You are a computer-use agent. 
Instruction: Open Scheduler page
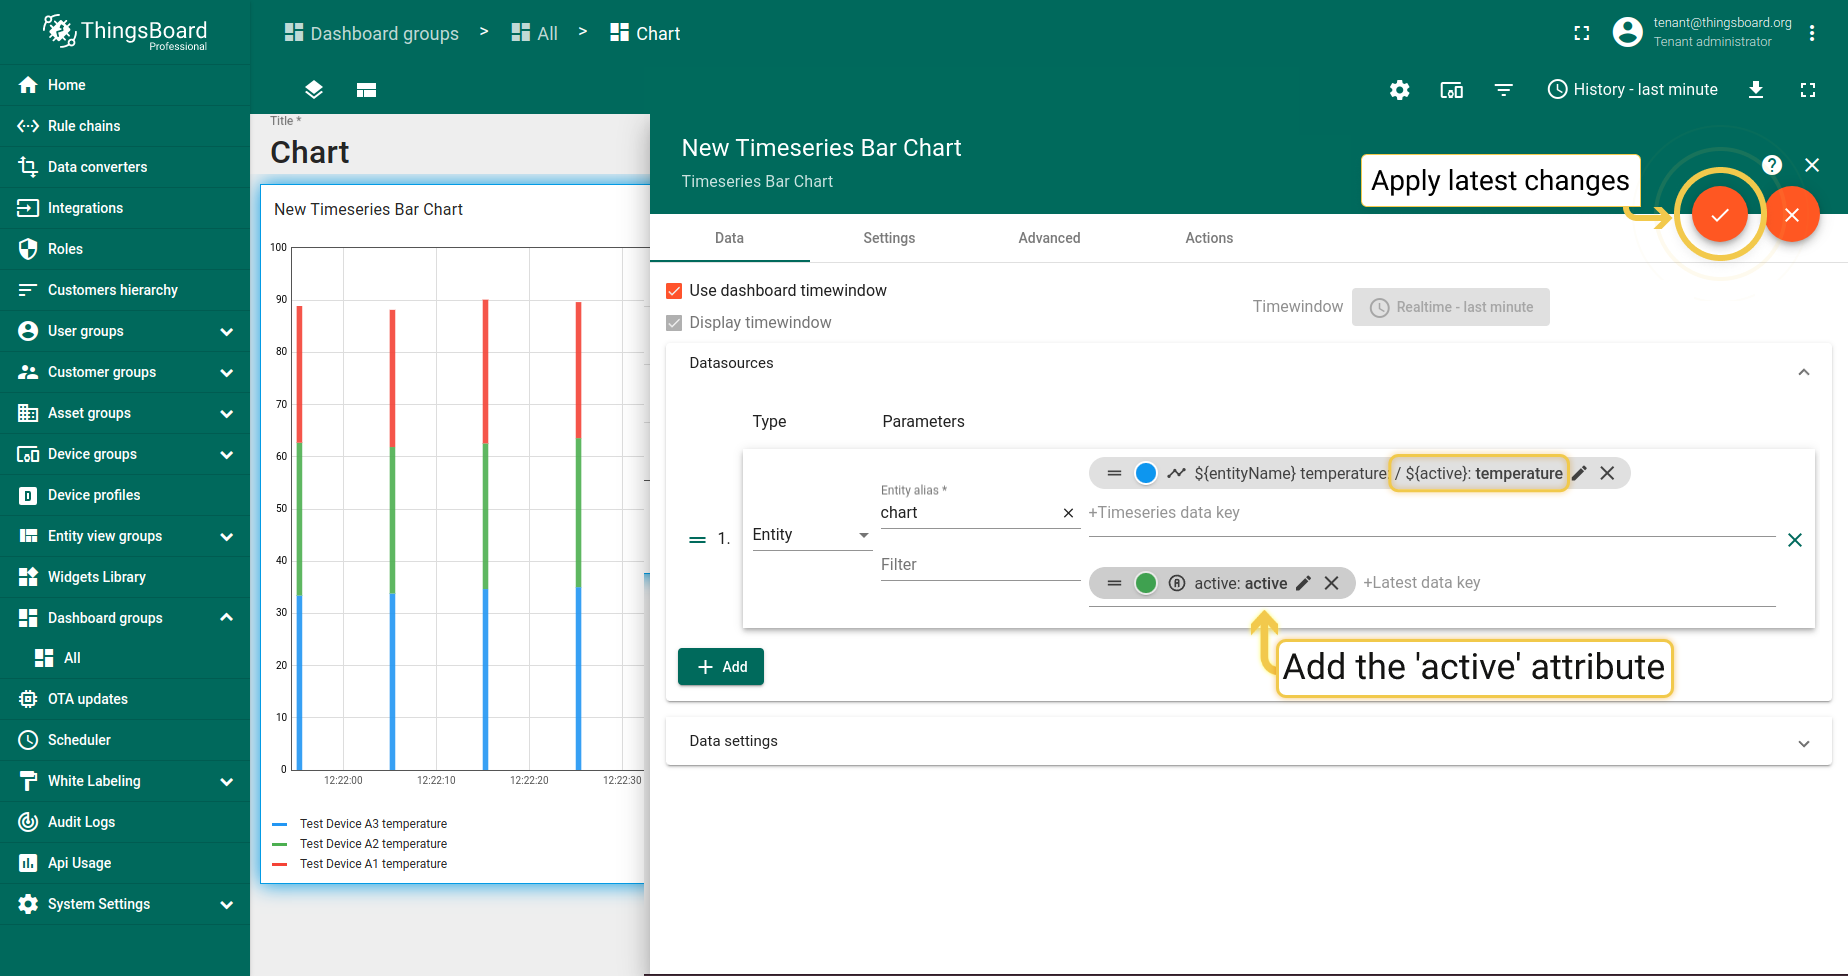[x=125, y=740]
